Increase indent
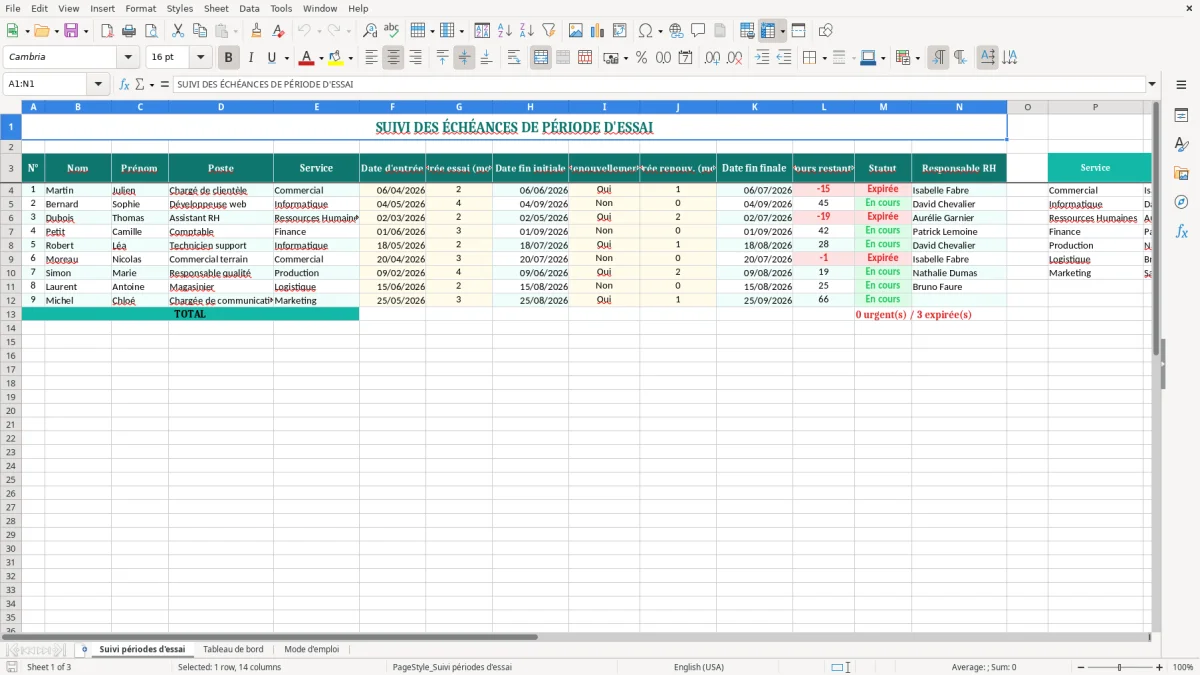This screenshot has width=1200, height=675. click(762, 58)
